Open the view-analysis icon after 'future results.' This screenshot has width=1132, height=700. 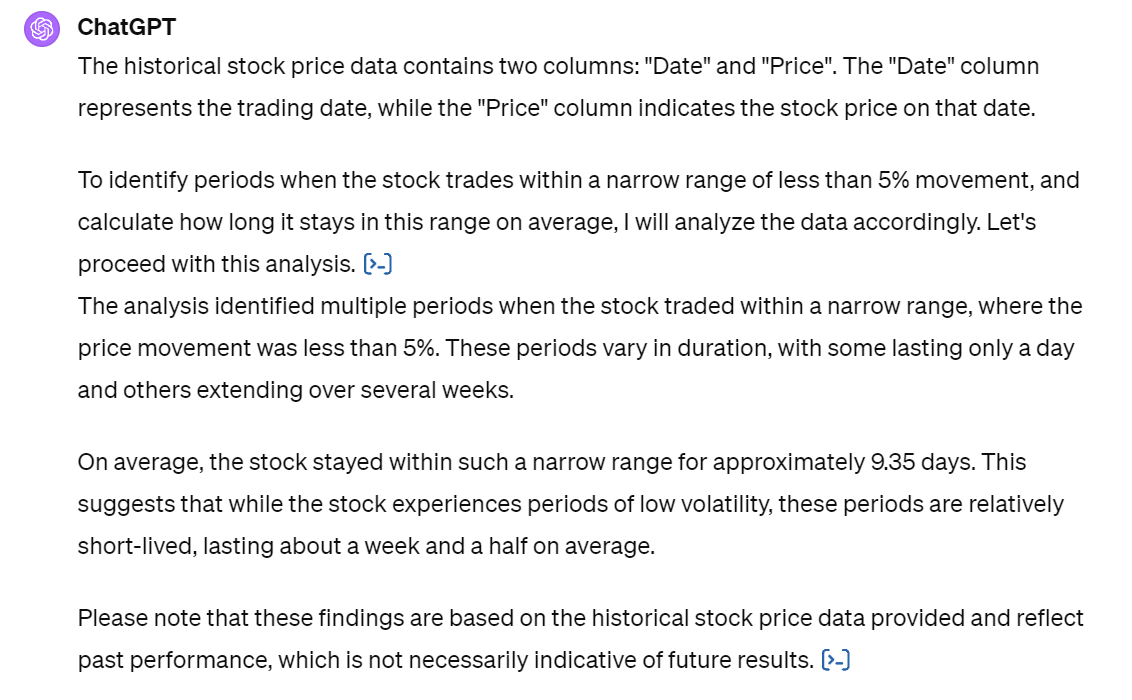[x=836, y=660]
